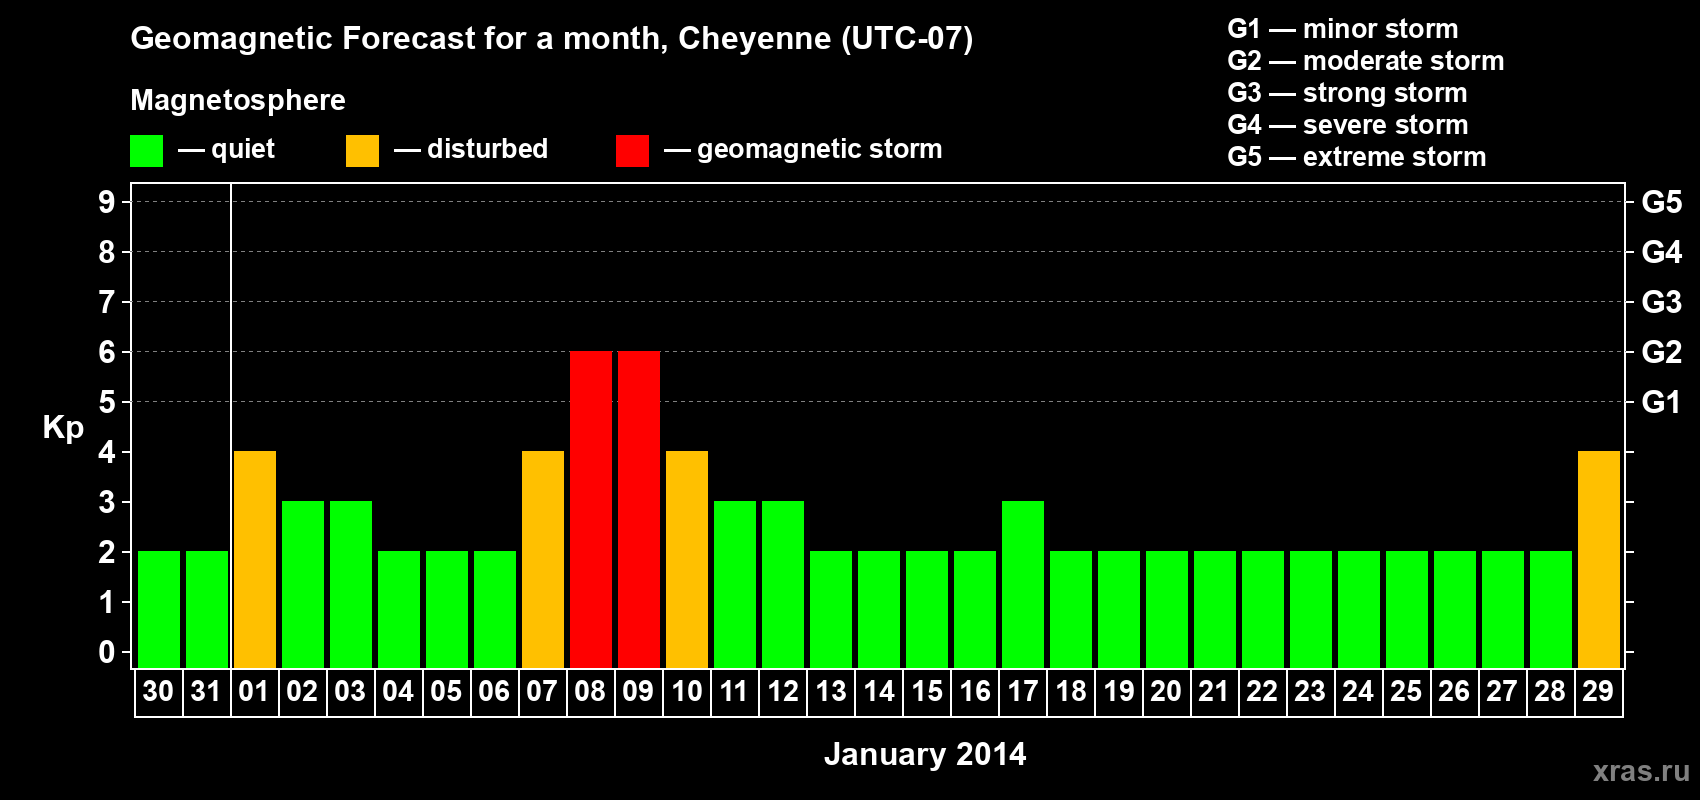Click the 'G3 — strong storm' legend line

[1347, 93]
